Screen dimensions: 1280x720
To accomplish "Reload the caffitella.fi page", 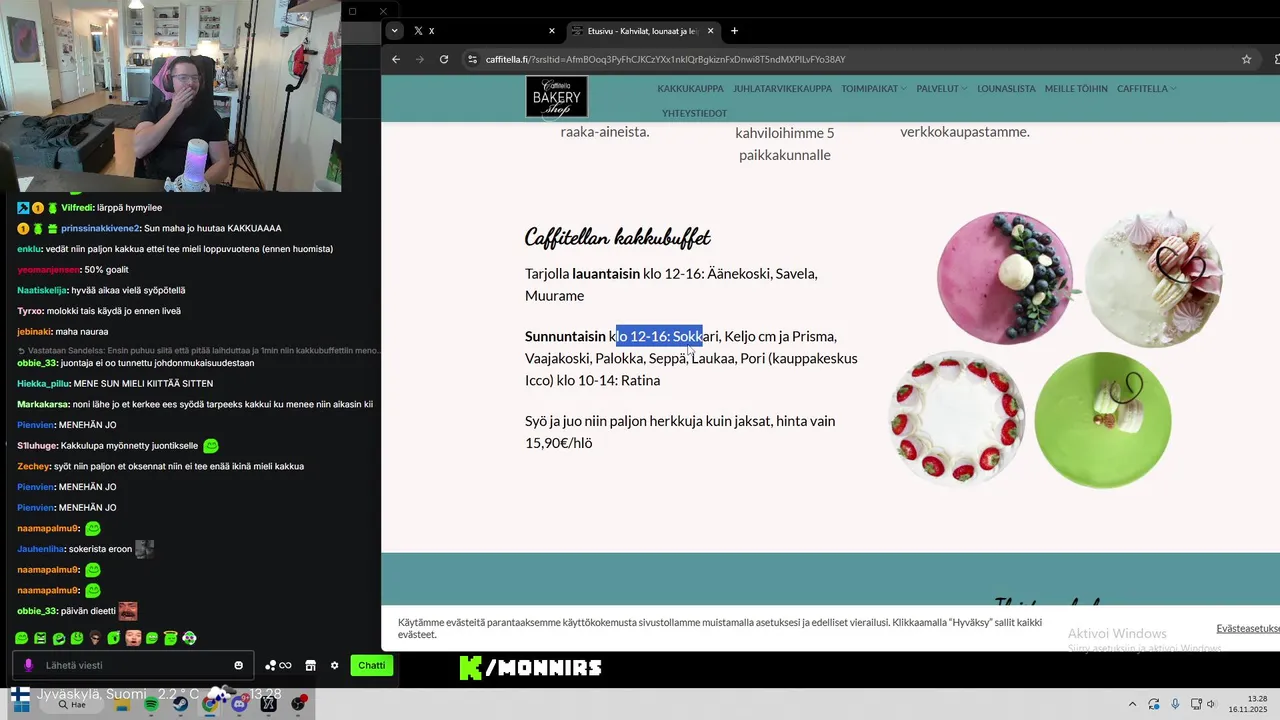I will click(444, 59).
